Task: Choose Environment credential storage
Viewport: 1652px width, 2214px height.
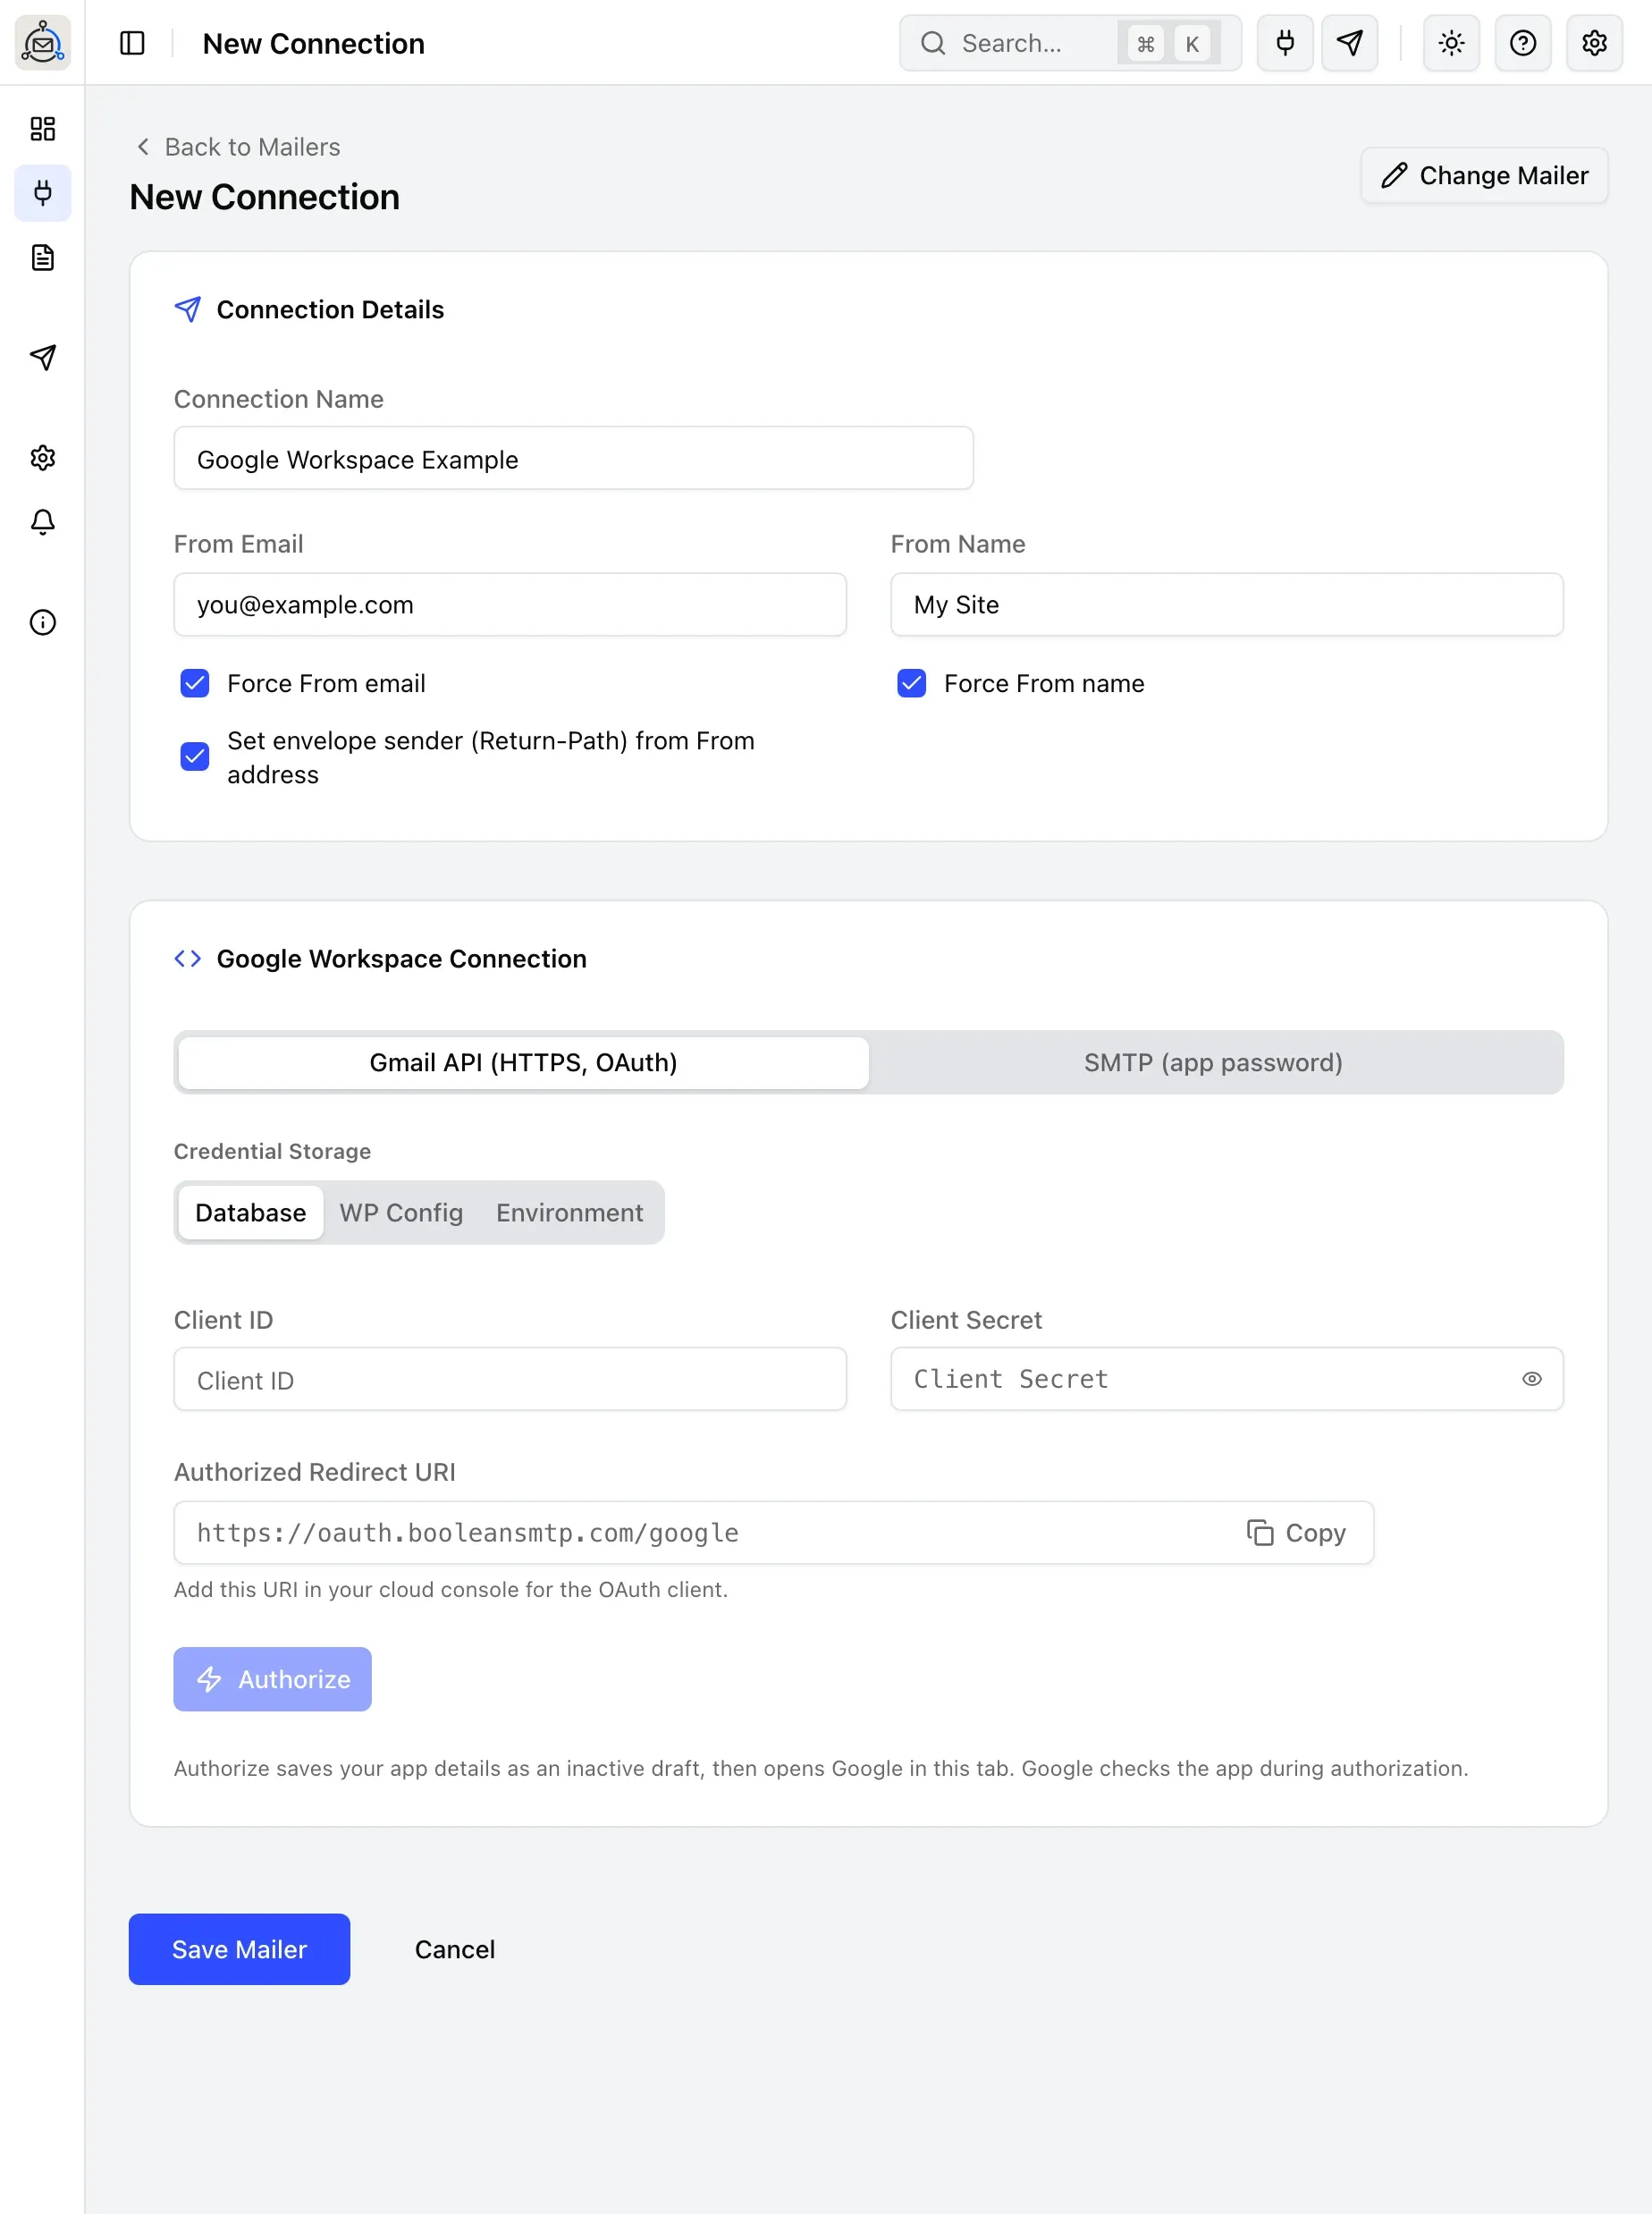Action: 569,1213
